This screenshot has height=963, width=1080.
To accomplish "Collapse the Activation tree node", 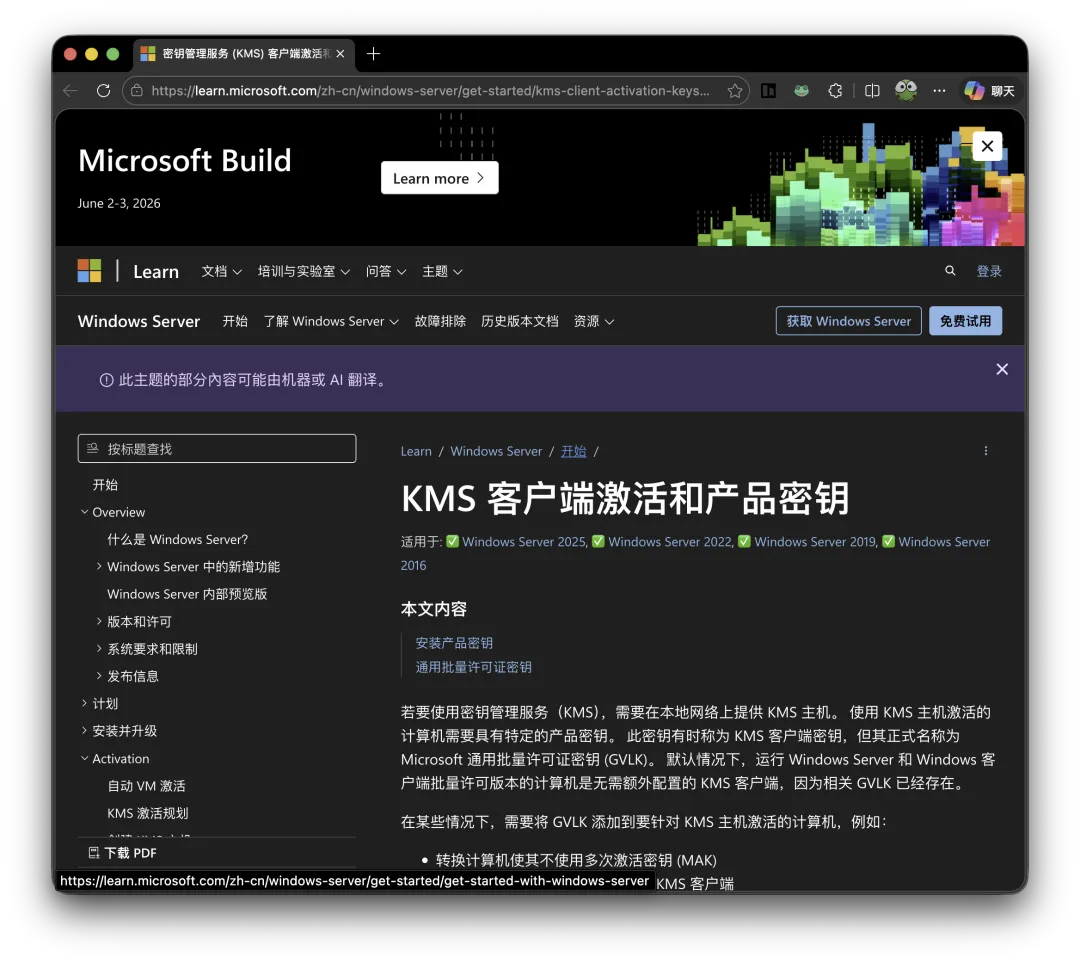I will click(x=85, y=758).
